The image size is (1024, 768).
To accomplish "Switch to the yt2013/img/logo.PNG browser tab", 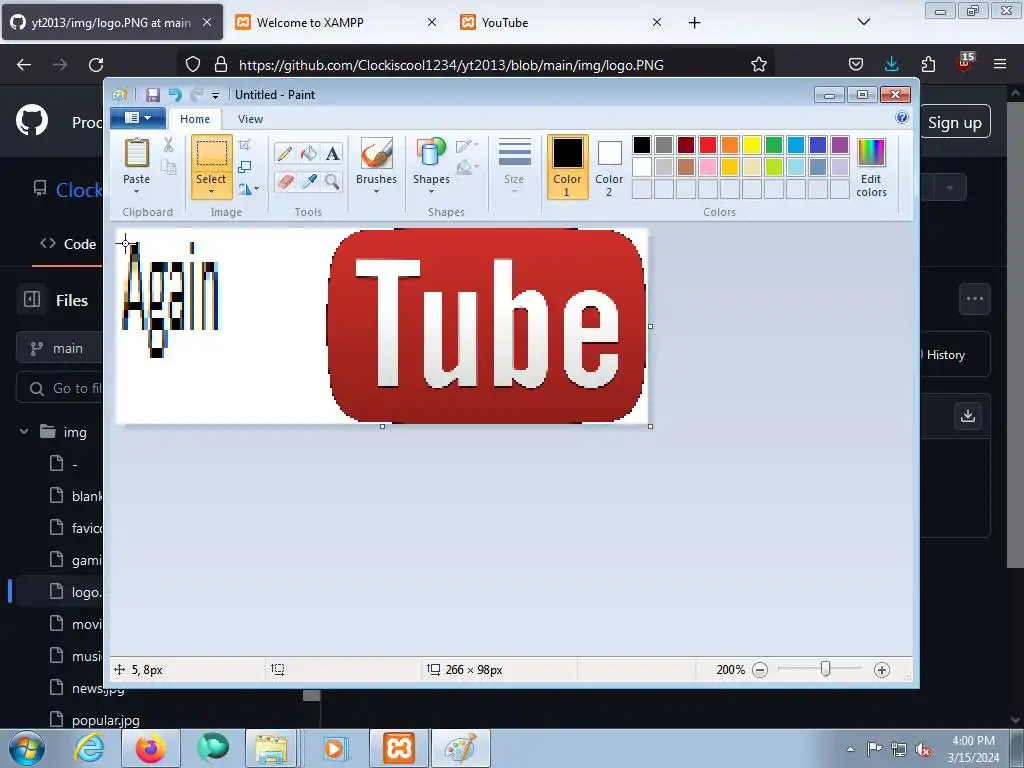I will [112, 22].
